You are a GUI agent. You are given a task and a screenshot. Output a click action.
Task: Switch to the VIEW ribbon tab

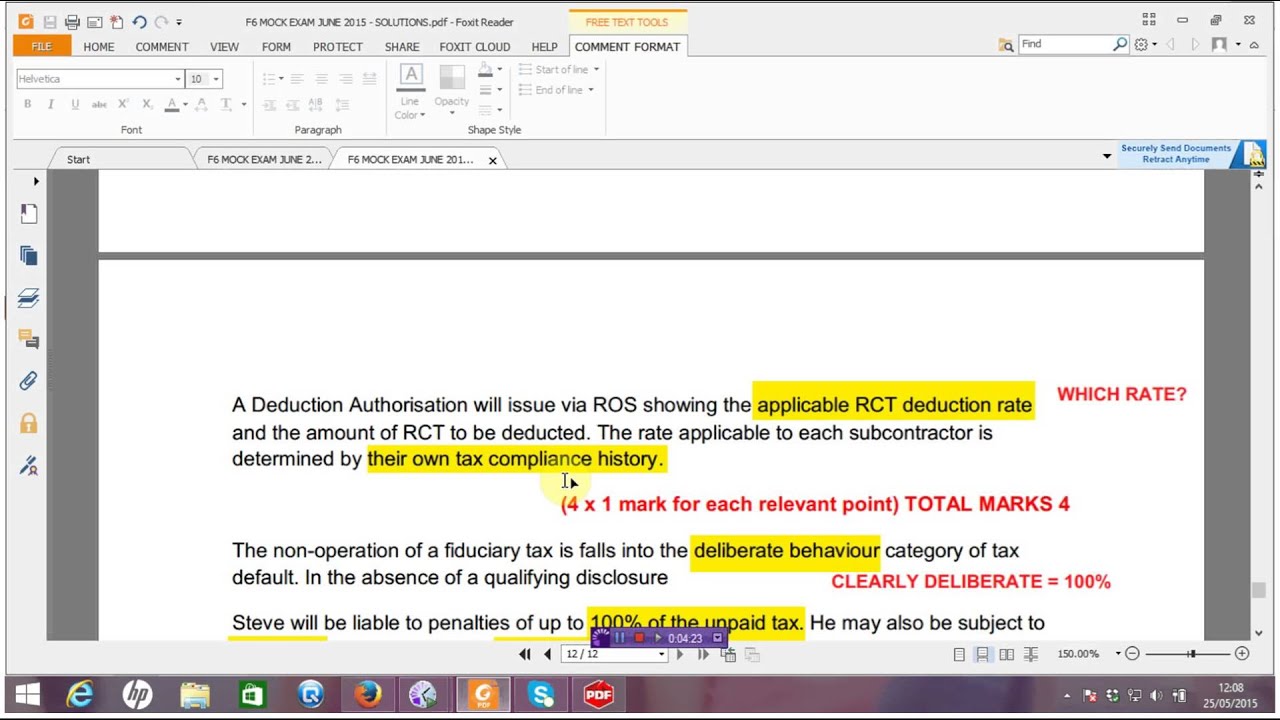click(x=224, y=47)
